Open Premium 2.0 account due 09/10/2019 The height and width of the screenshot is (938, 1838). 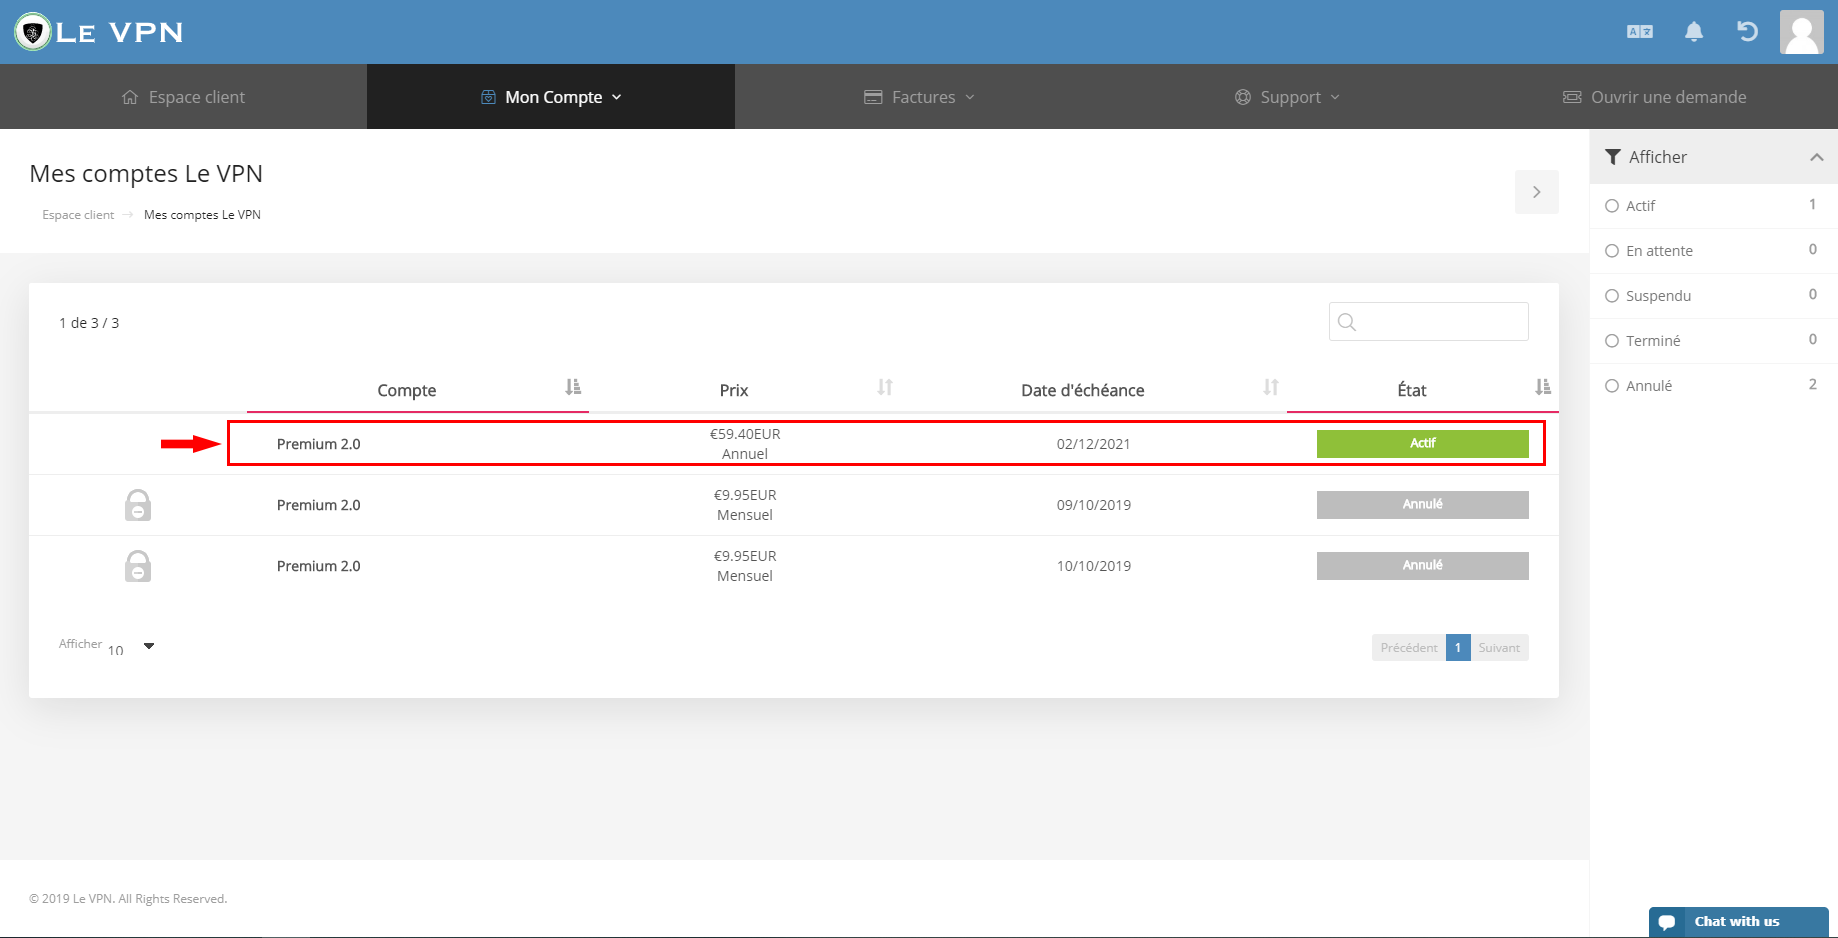(318, 505)
